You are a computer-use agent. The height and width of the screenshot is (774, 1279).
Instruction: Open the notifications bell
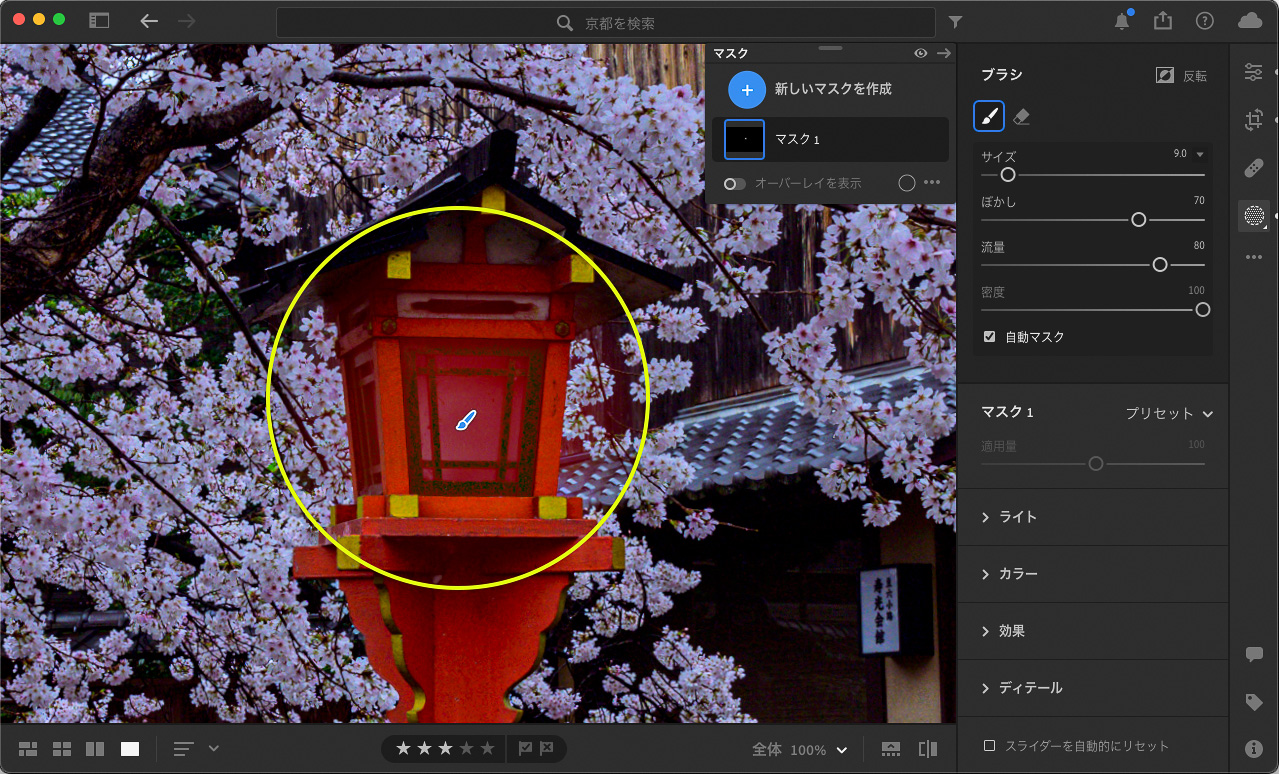pos(1123,21)
